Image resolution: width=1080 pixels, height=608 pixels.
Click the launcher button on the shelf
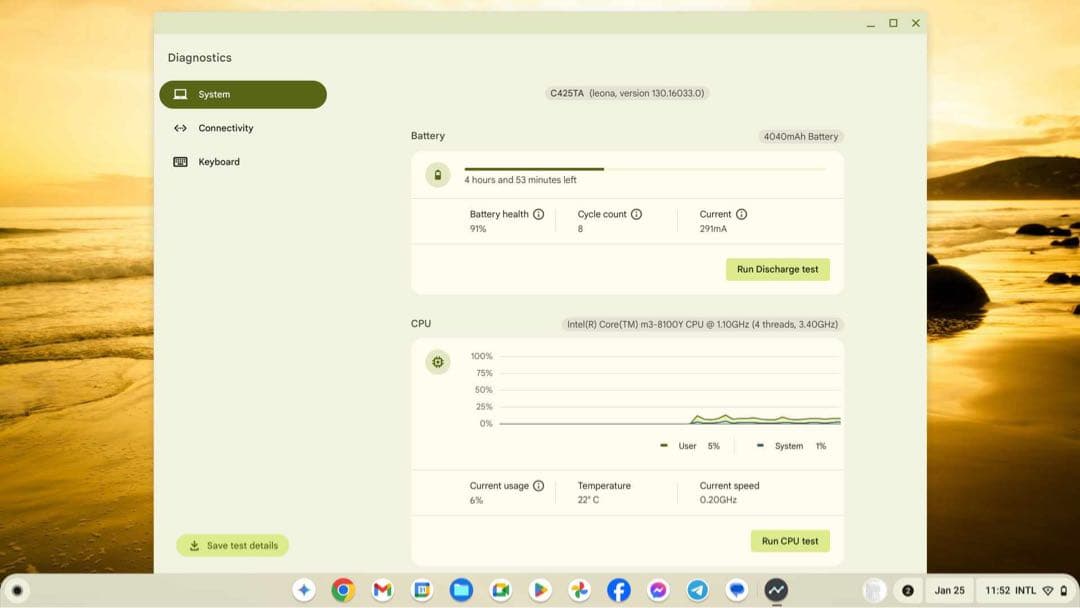18,591
